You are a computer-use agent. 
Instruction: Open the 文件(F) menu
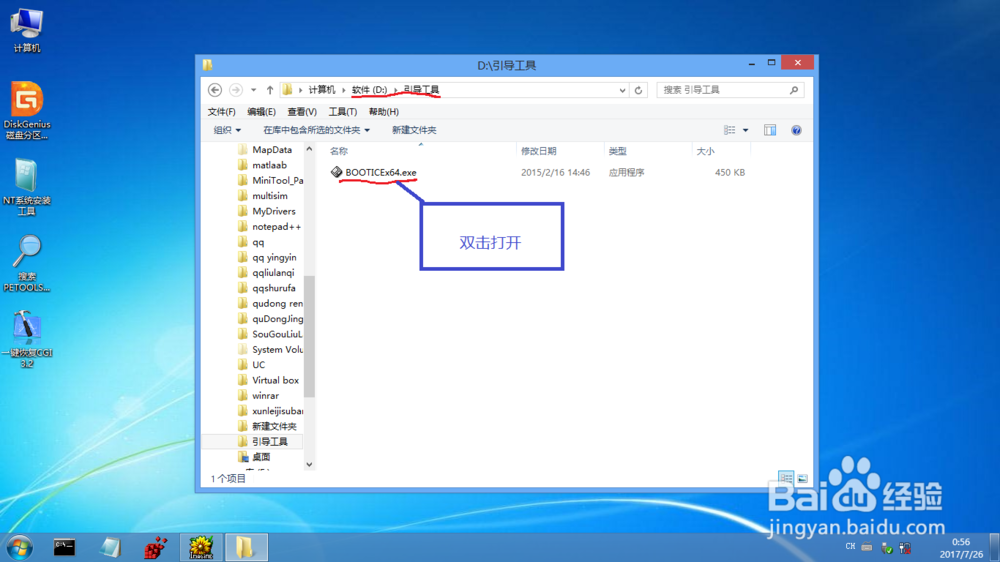(221, 112)
